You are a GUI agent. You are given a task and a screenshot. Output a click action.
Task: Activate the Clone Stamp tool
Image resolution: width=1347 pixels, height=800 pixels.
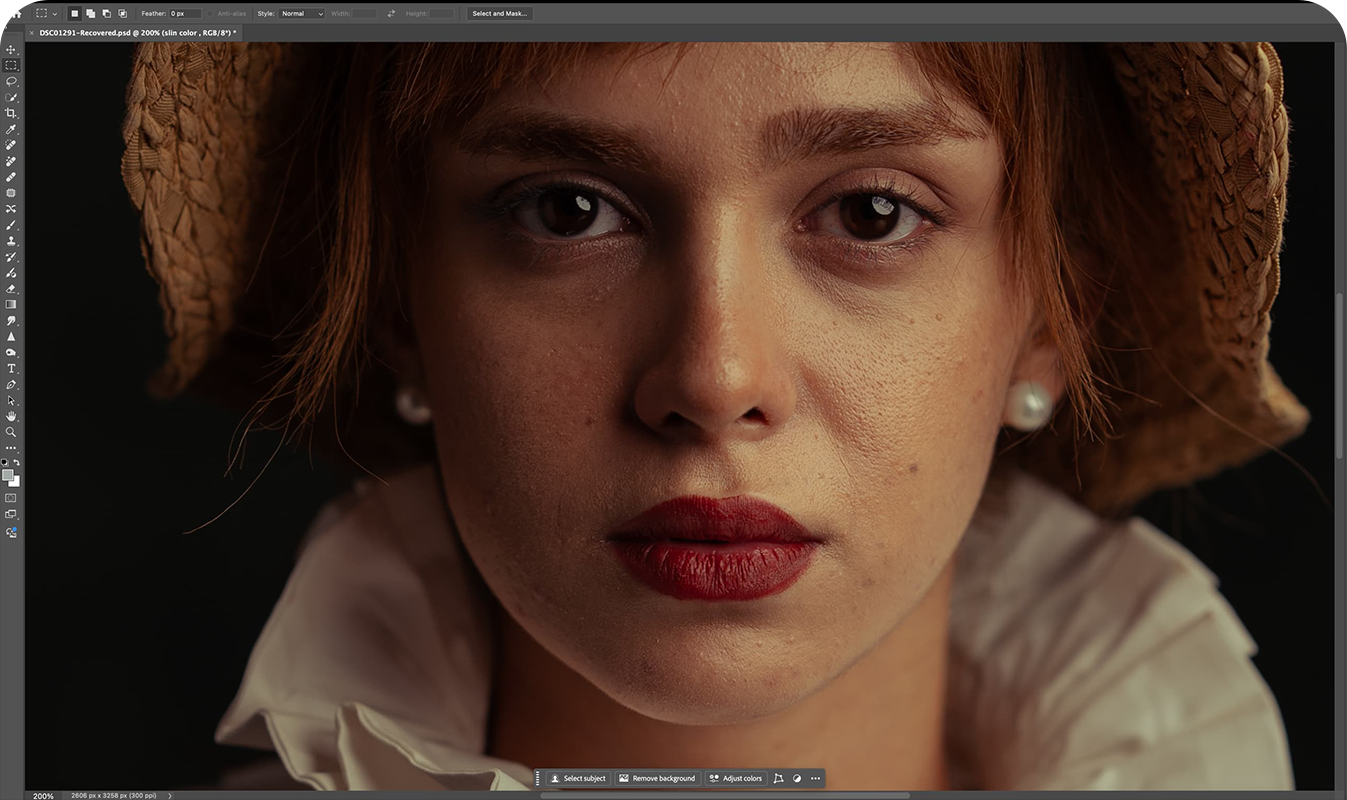point(11,241)
